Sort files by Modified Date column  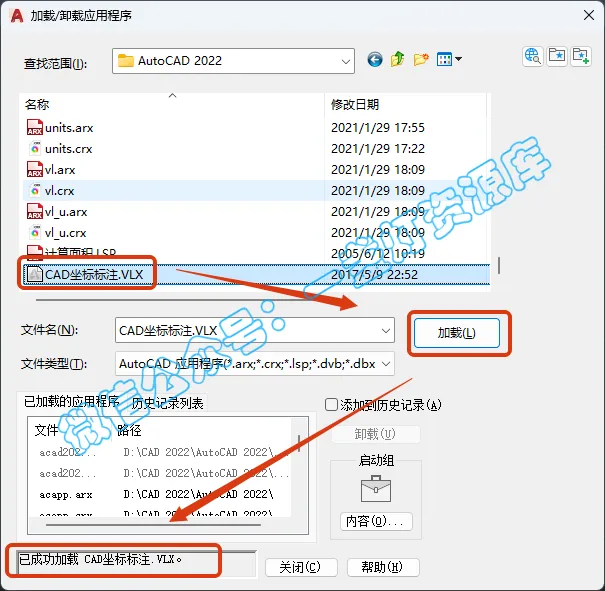point(405,104)
